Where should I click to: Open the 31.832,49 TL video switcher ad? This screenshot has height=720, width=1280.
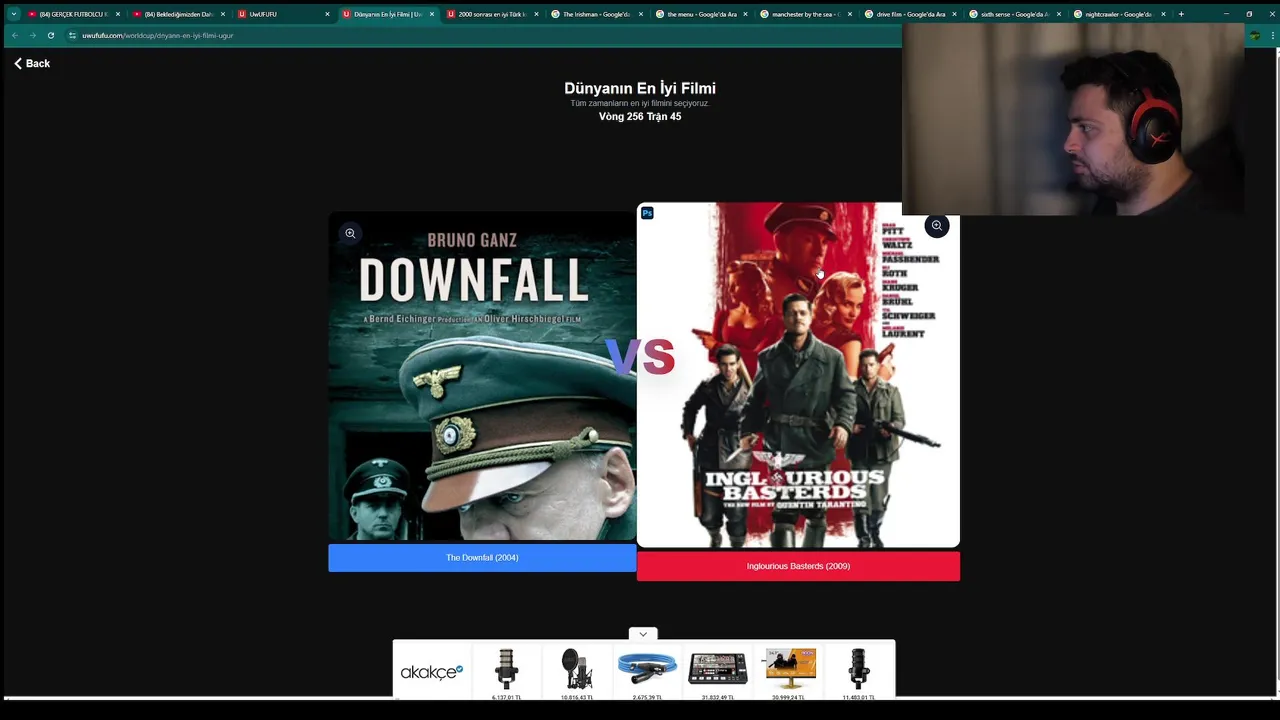(718, 673)
